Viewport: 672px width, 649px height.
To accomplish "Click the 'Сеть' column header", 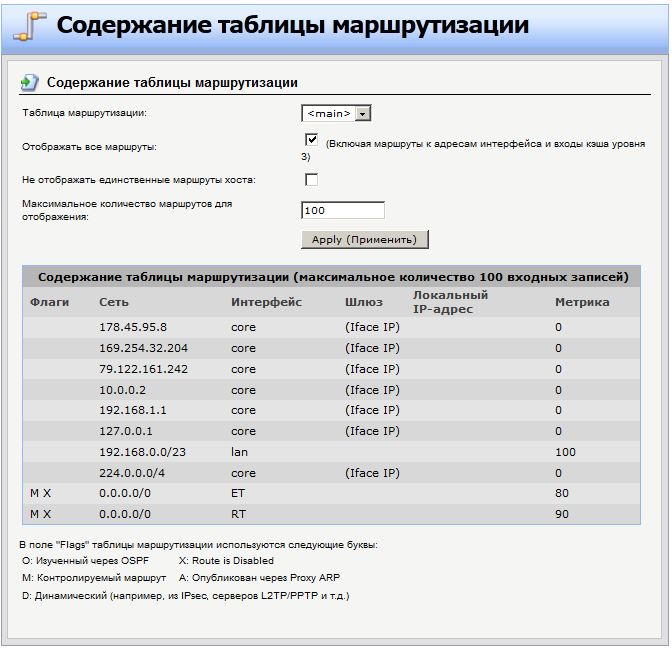I will (113, 302).
